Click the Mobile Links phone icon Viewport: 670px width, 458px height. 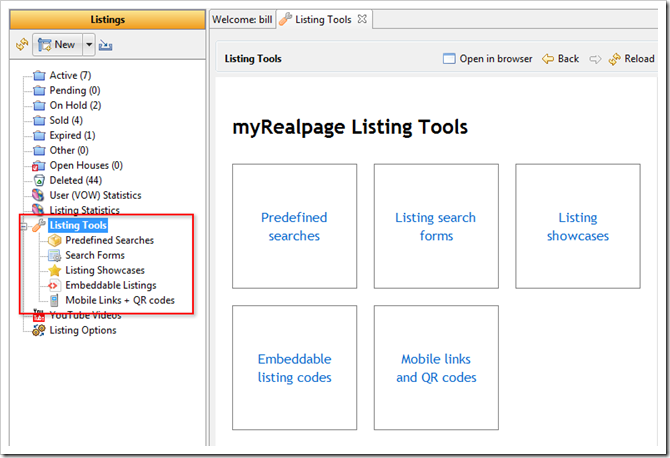[x=54, y=300]
